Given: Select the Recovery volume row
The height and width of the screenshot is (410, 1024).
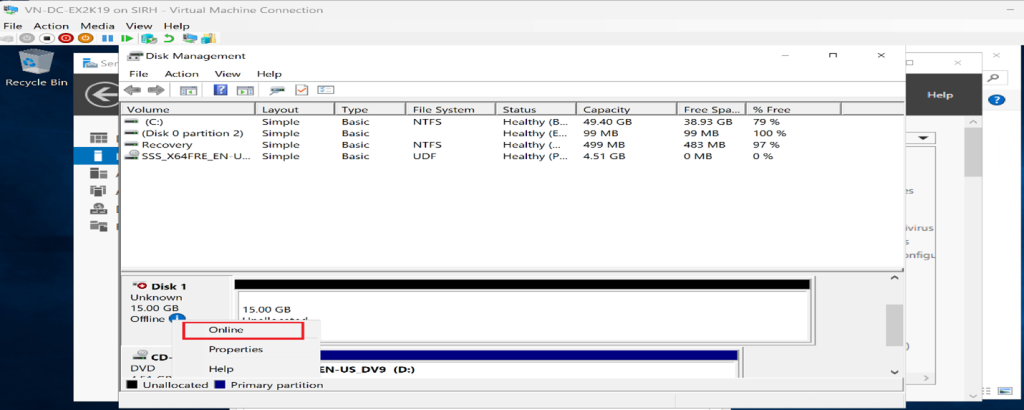Looking at the screenshot, I should pyautogui.click(x=146, y=145).
